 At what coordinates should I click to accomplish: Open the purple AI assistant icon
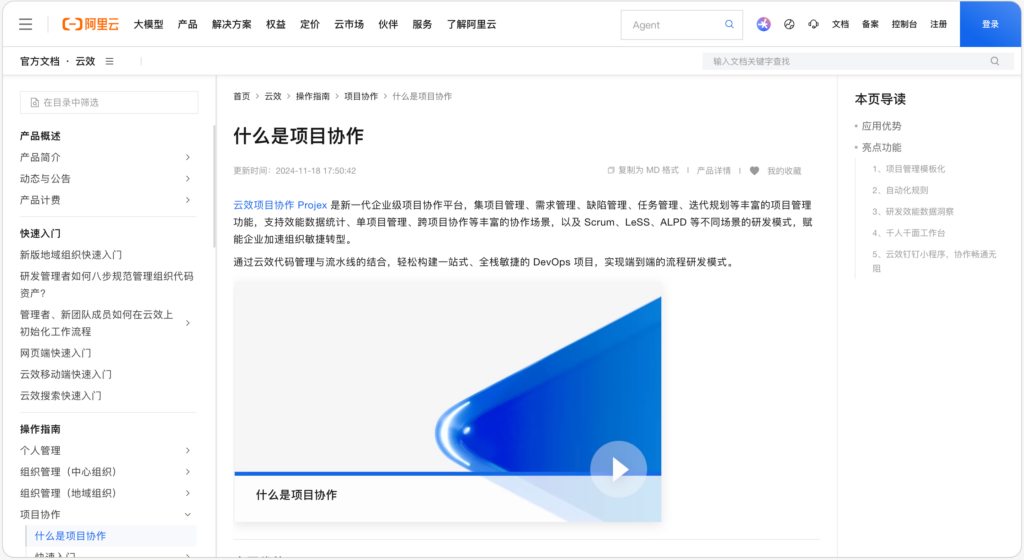point(763,24)
